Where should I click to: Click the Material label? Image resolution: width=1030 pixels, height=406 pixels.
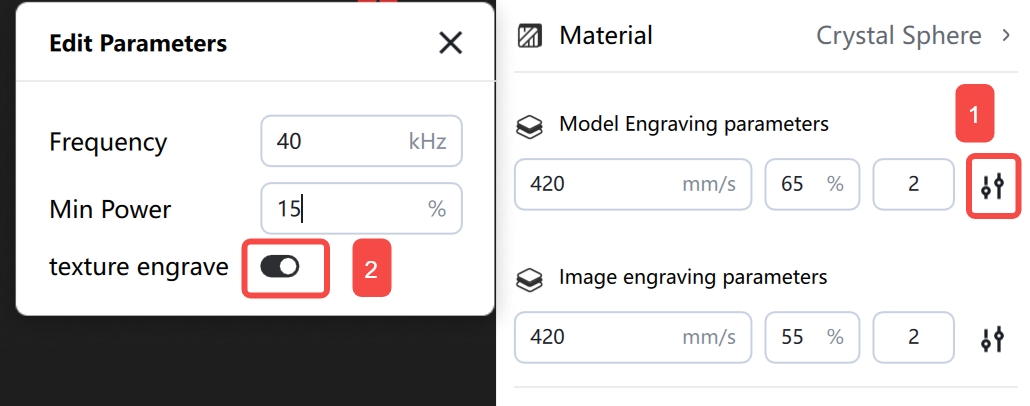click(606, 35)
